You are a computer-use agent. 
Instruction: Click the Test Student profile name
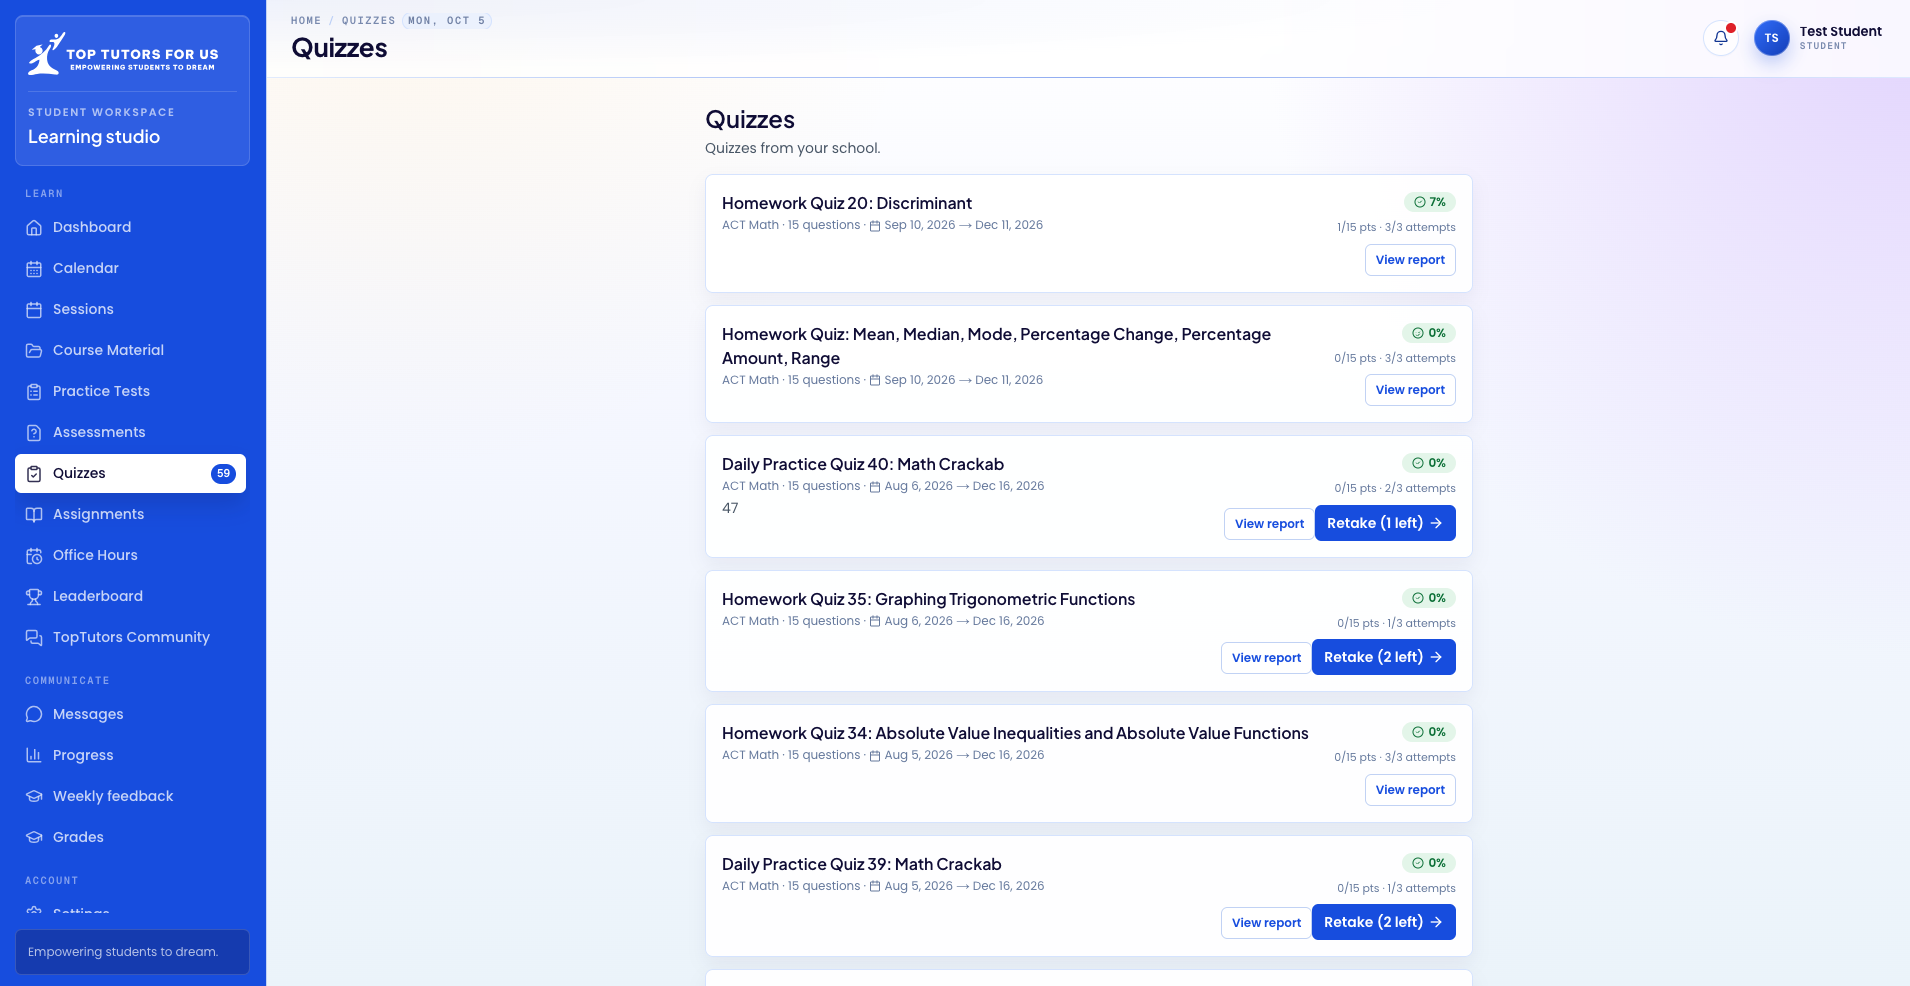1840,31
